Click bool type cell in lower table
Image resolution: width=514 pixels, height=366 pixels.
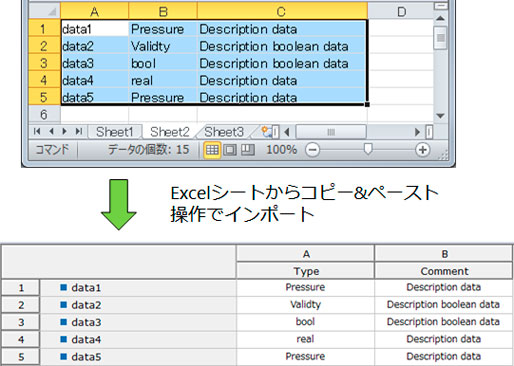pos(306,322)
